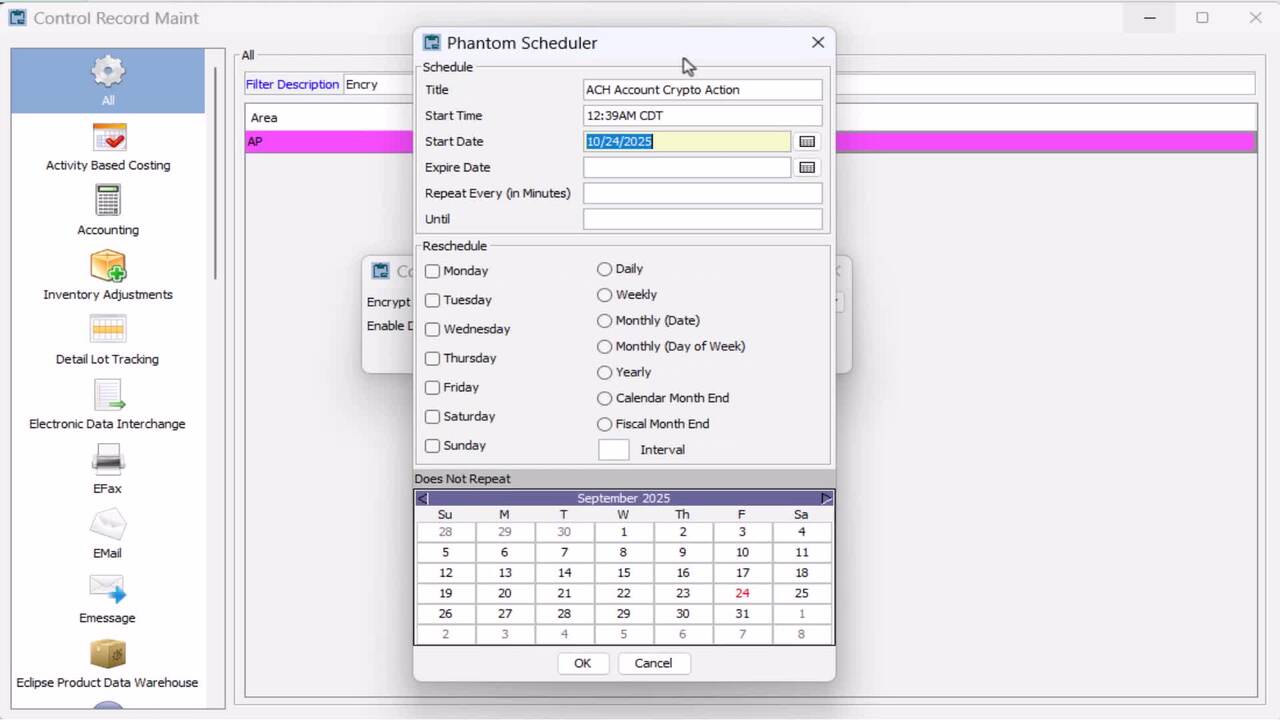Click the Repeat Every (in Minutes) field

tap(702, 193)
